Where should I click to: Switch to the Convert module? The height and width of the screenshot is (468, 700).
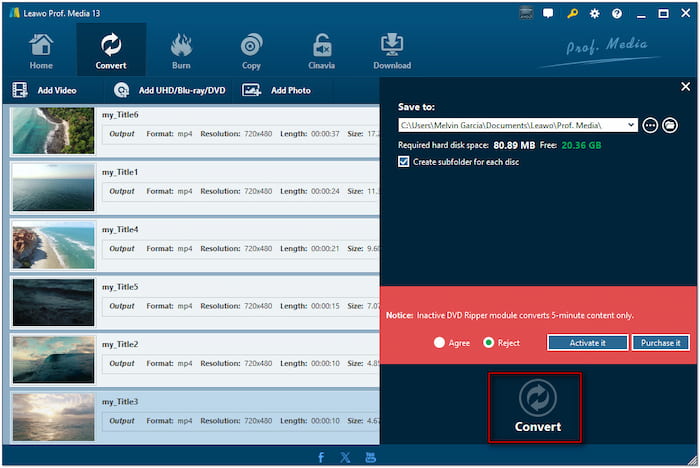[x=111, y=51]
